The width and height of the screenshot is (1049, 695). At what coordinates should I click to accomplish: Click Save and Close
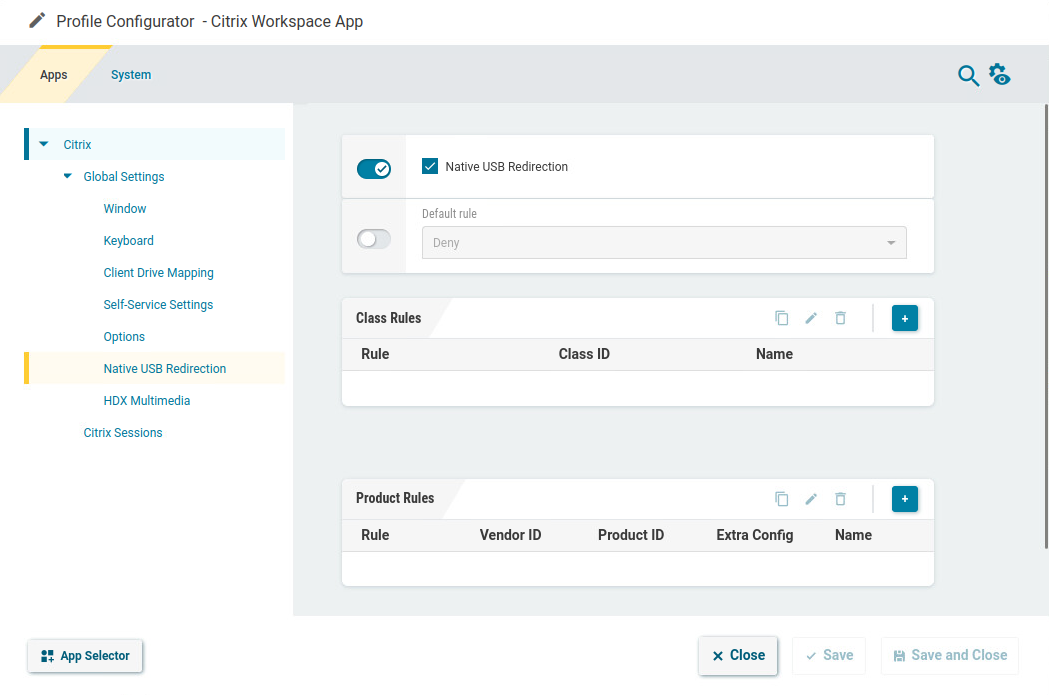[949, 655]
